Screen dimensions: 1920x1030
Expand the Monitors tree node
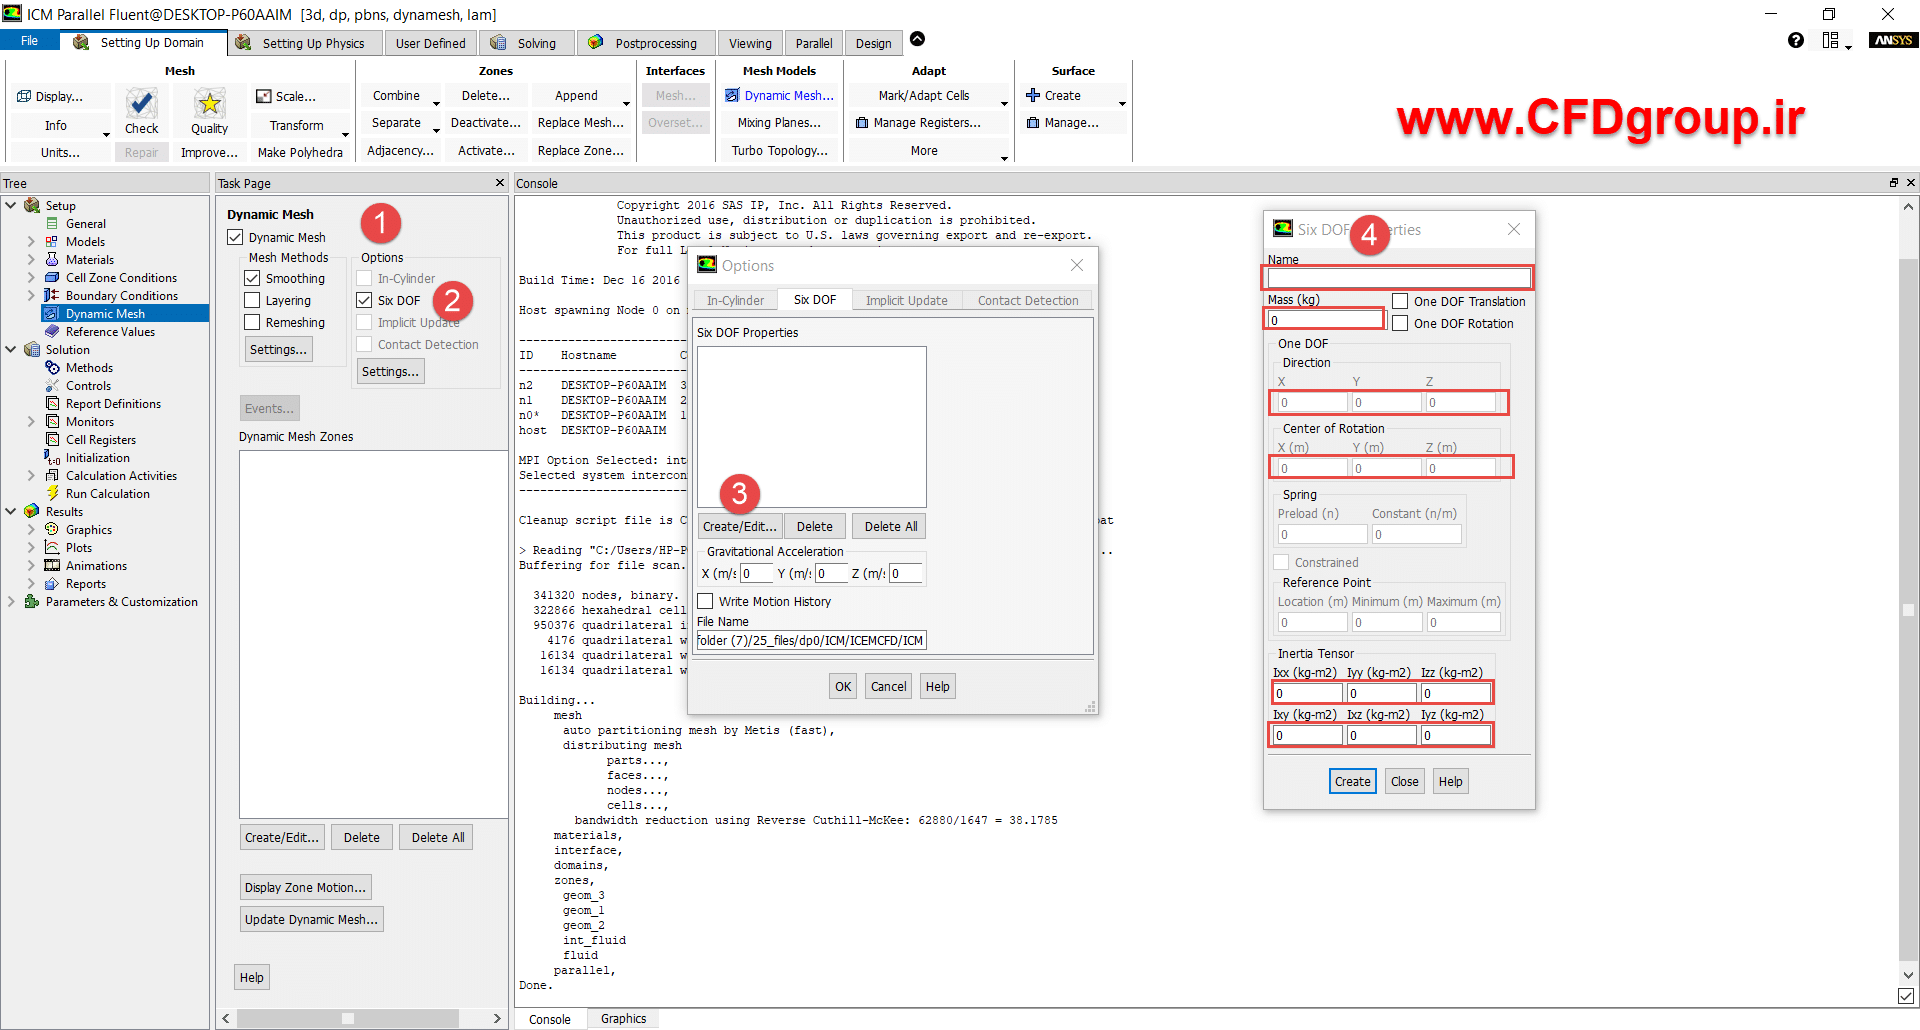[31, 422]
